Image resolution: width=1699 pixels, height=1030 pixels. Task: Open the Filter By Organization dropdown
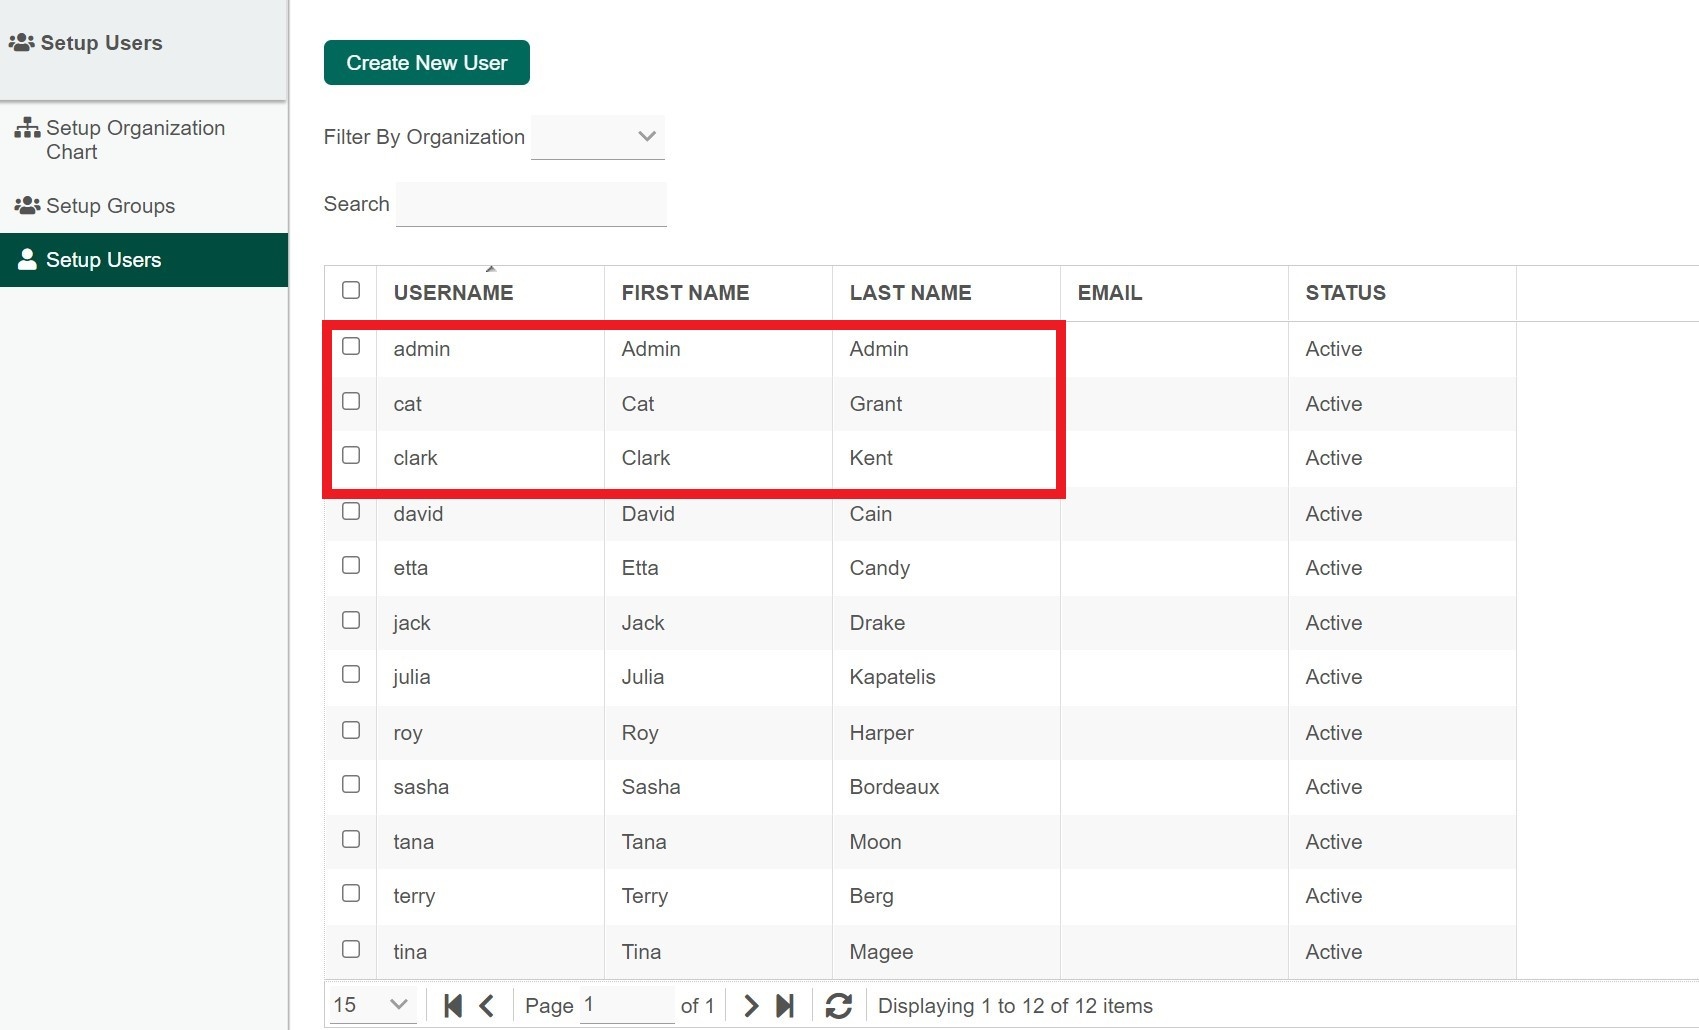click(598, 137)
